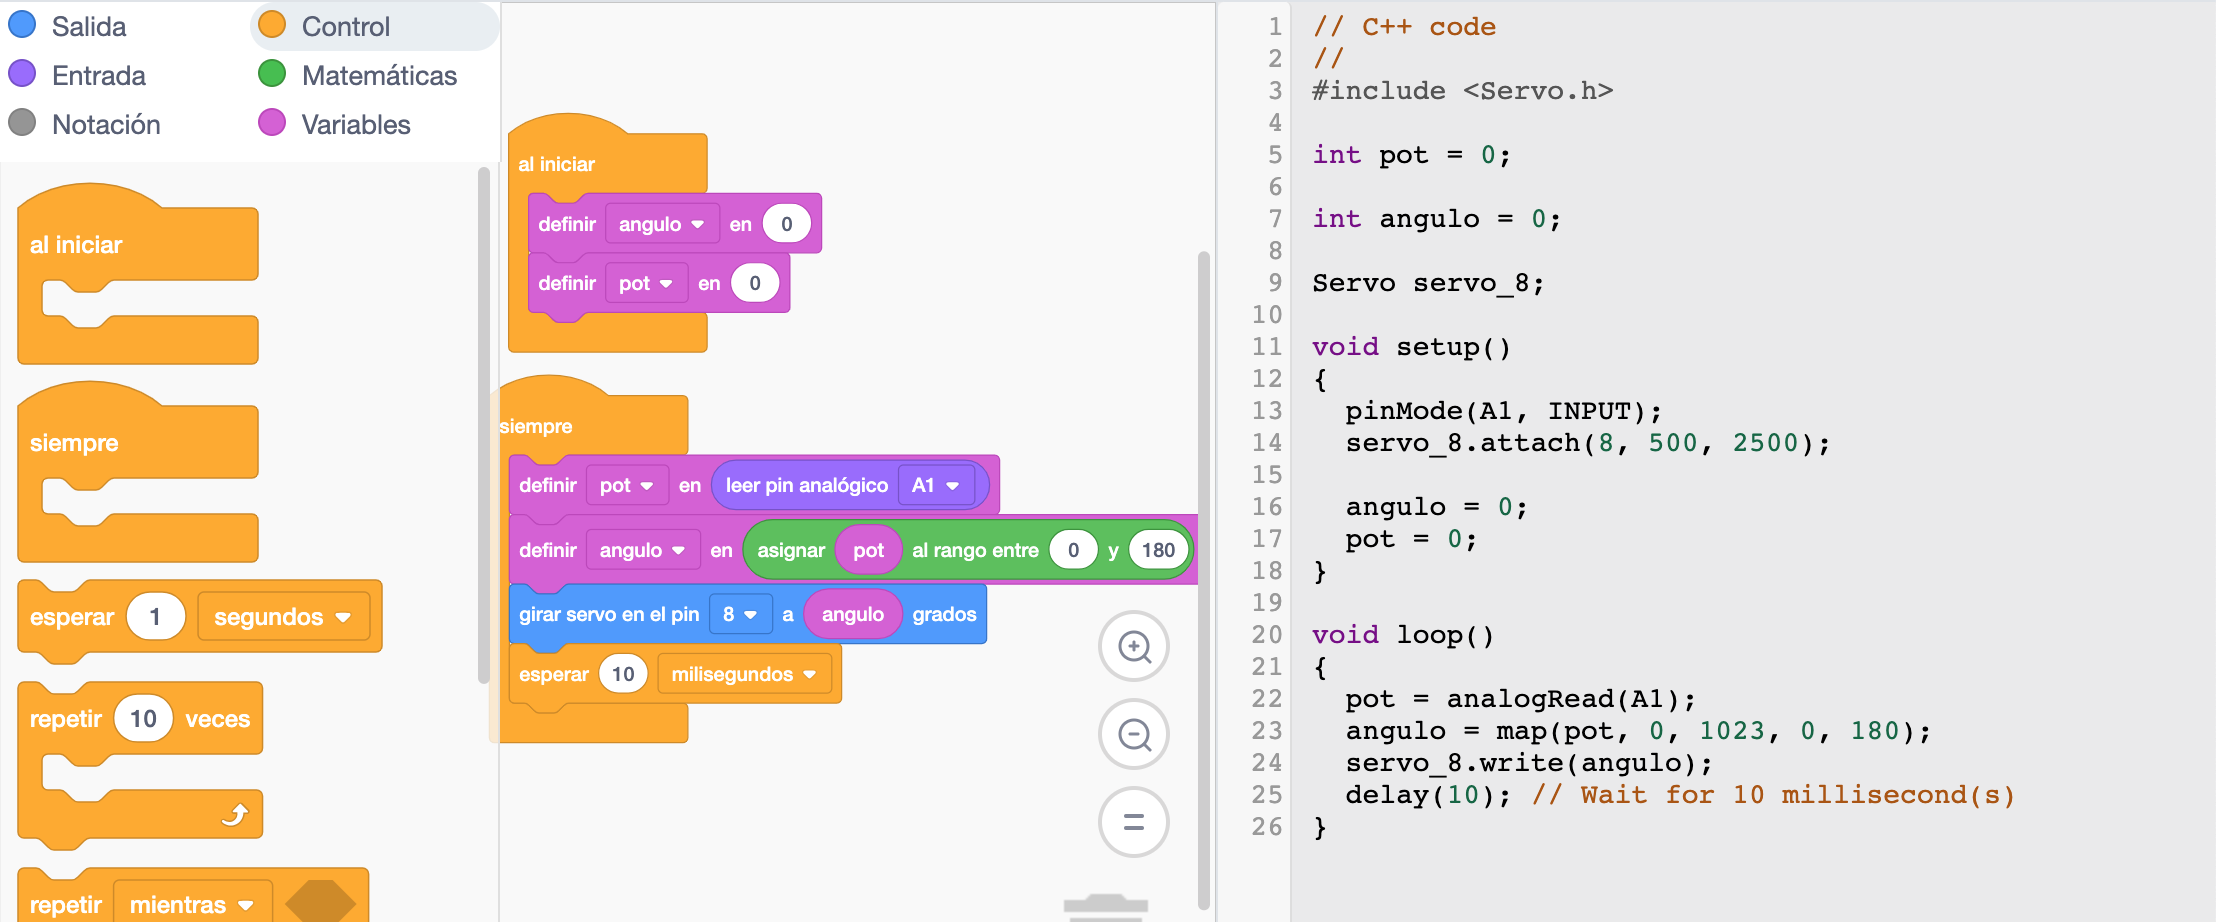The width and height of the screenshot is (2216, 922).
Task: Open the Variables block category
Action: point(355,124)
